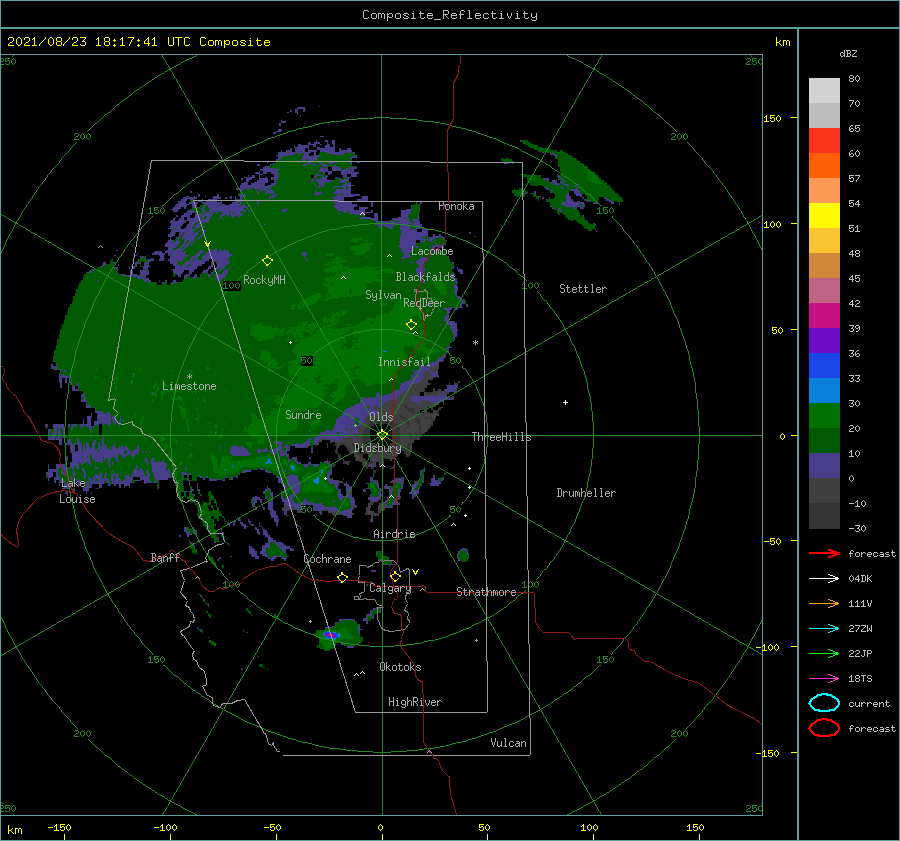The height and width of the screenshot is (841, 900).
Task: Click the Composite_Reflectivity title
Action: pyautogui.click(x=450, y=15)
